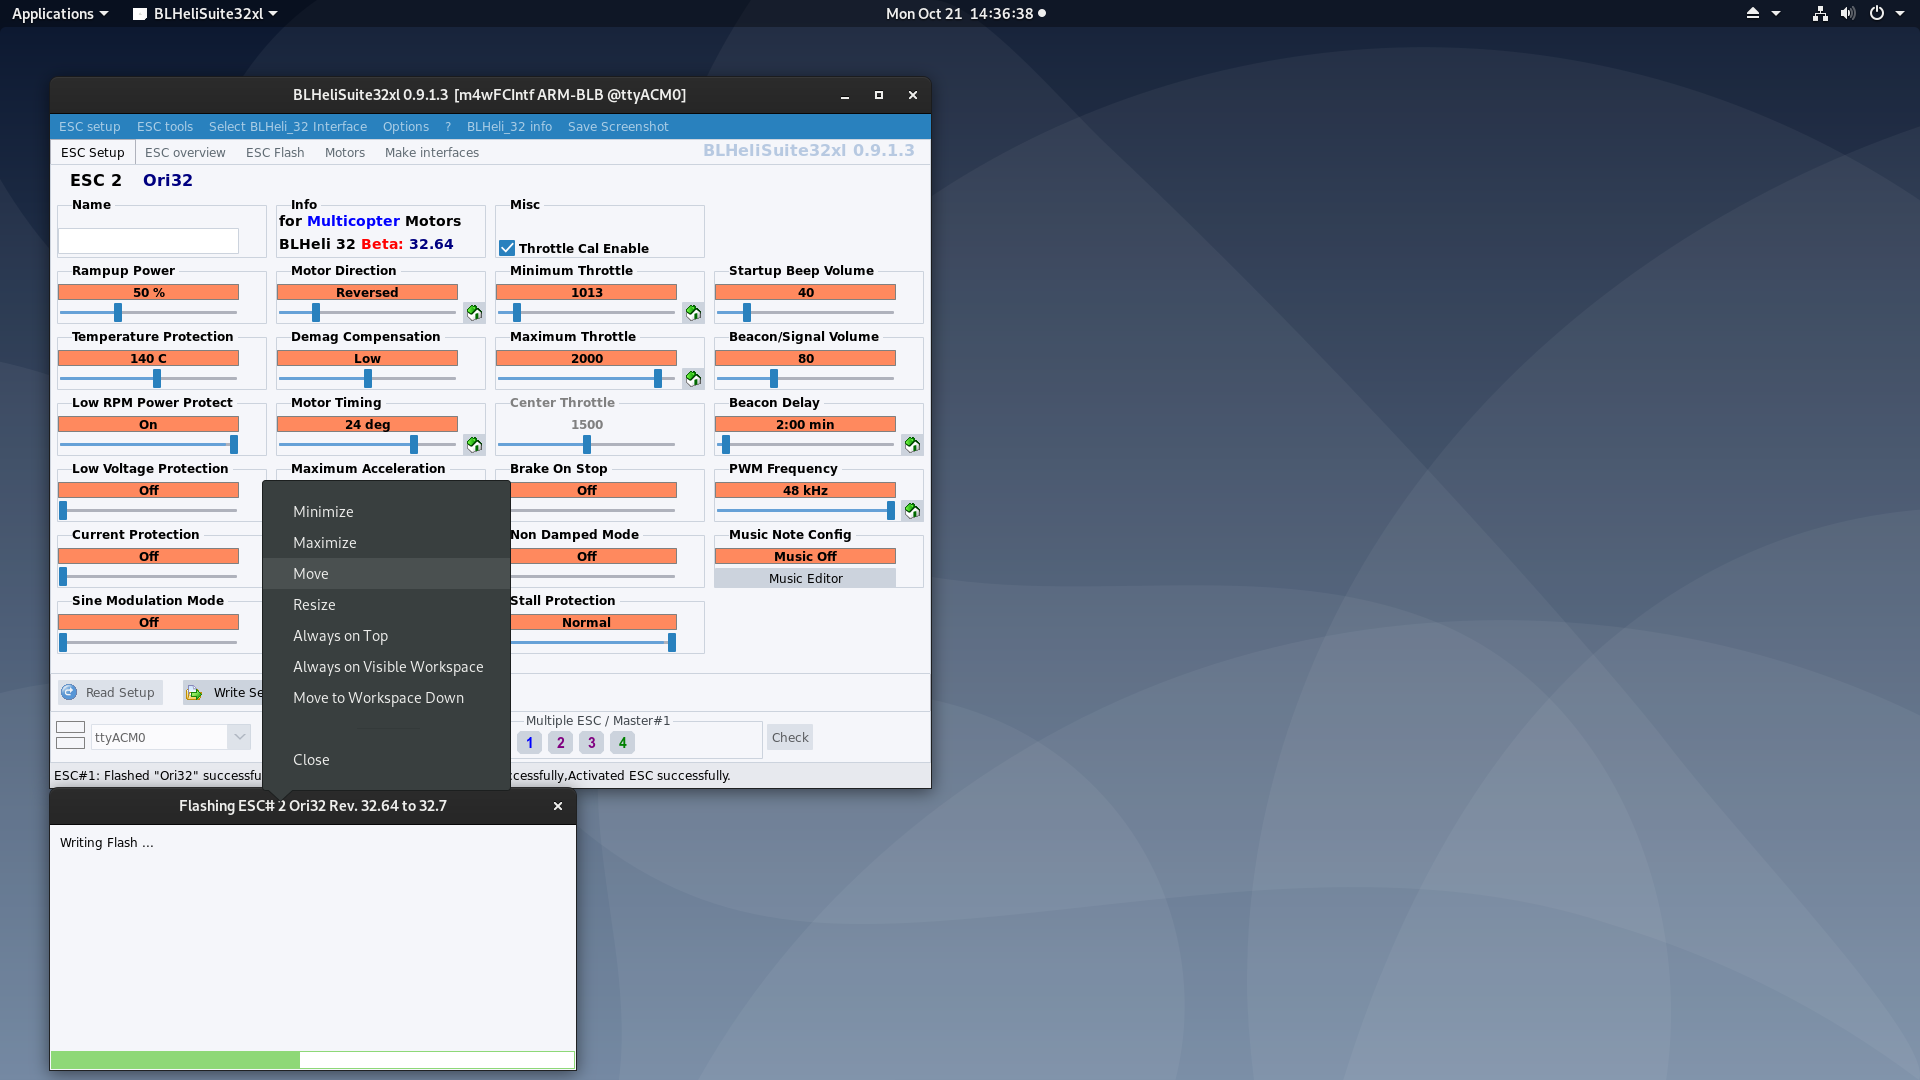Select the ESC Setup tab
The width and height of the screenshot is (1920, 1080).
[x=93, y=152]
